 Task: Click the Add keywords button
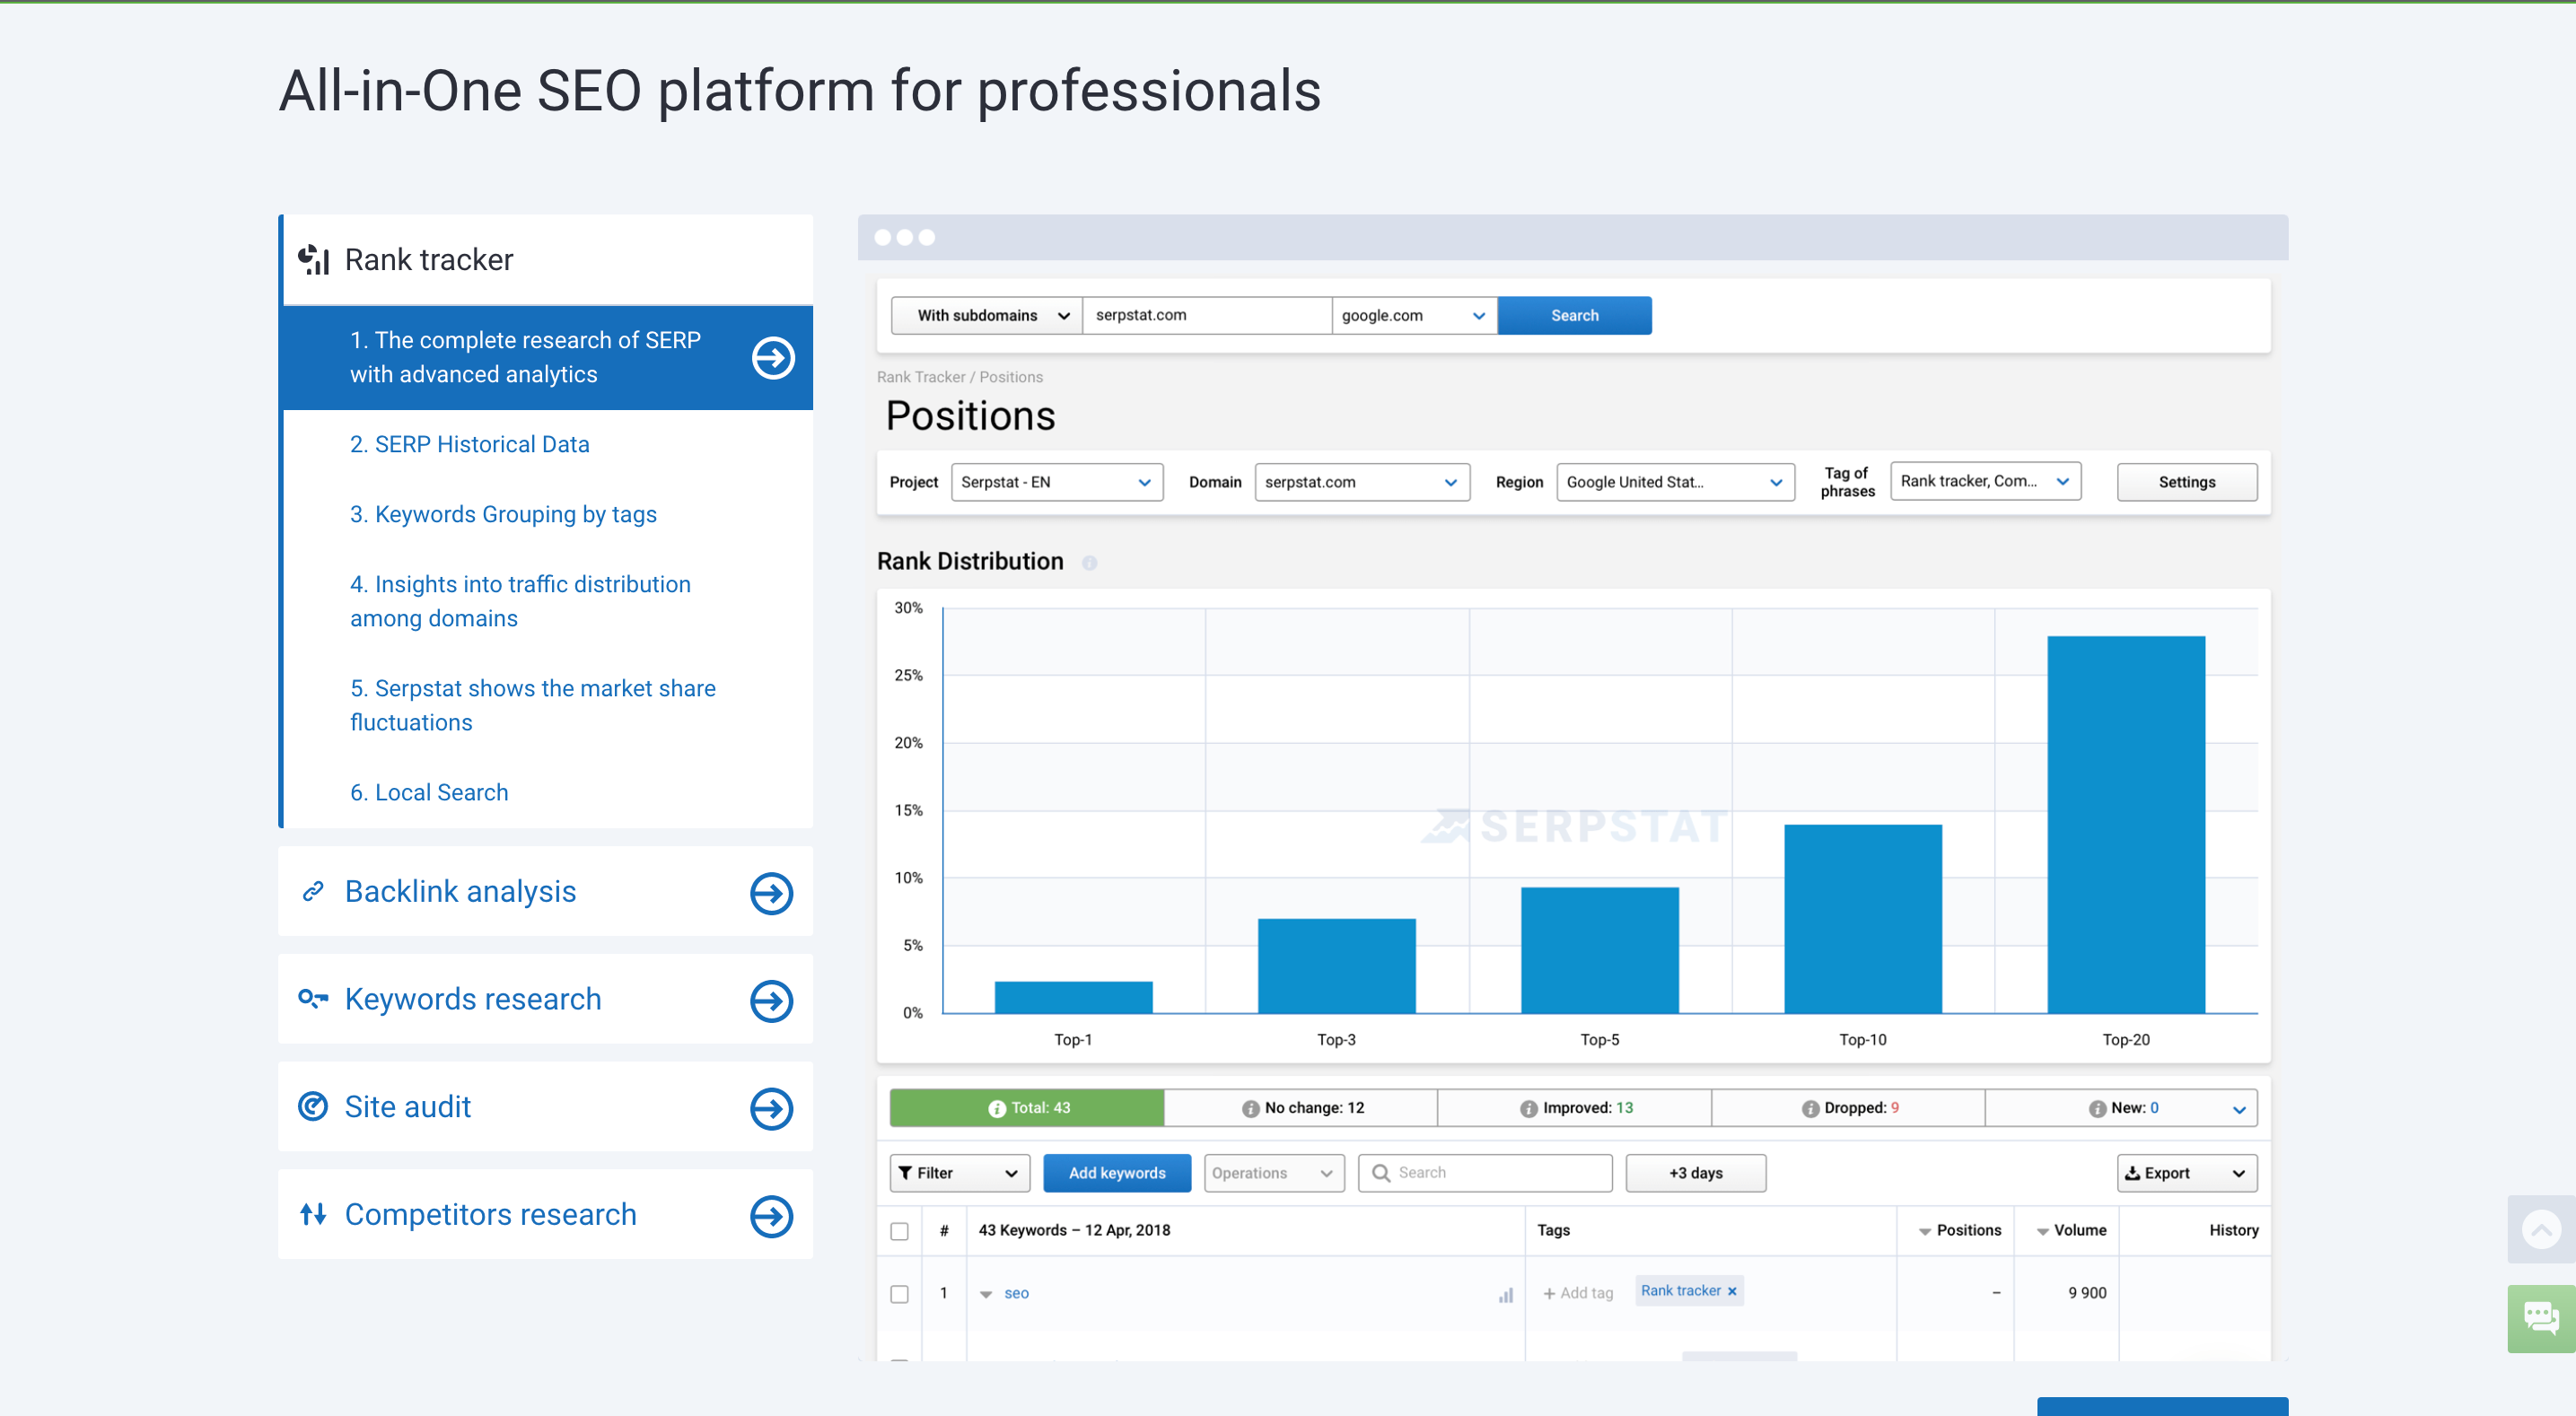coord(1117,1173)
